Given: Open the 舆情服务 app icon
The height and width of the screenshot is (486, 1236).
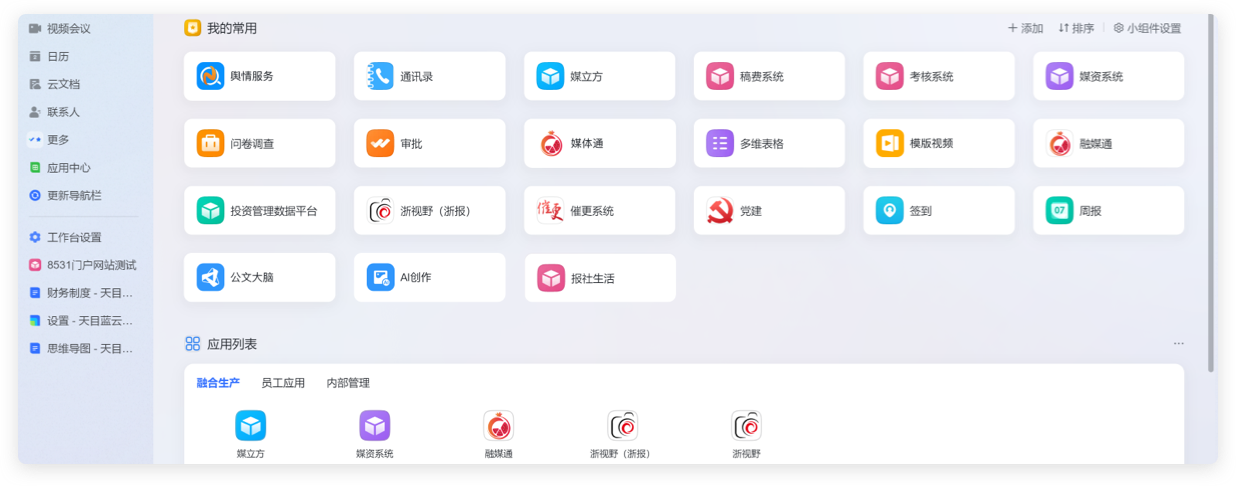Looking at the screenshot, I should click(x=211, y=76).
